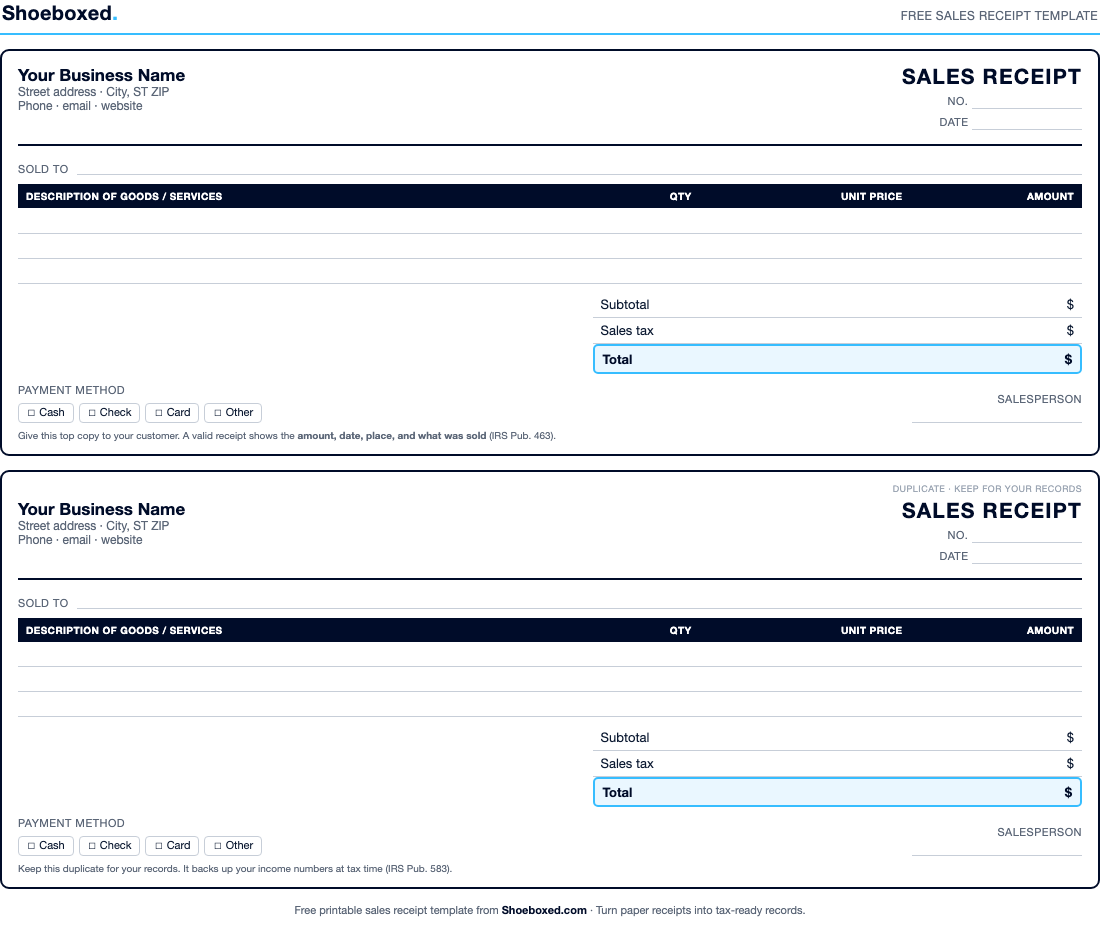Open the Shoeboxed.com link in the footer

pyautogui.click(x=544, y=910)
